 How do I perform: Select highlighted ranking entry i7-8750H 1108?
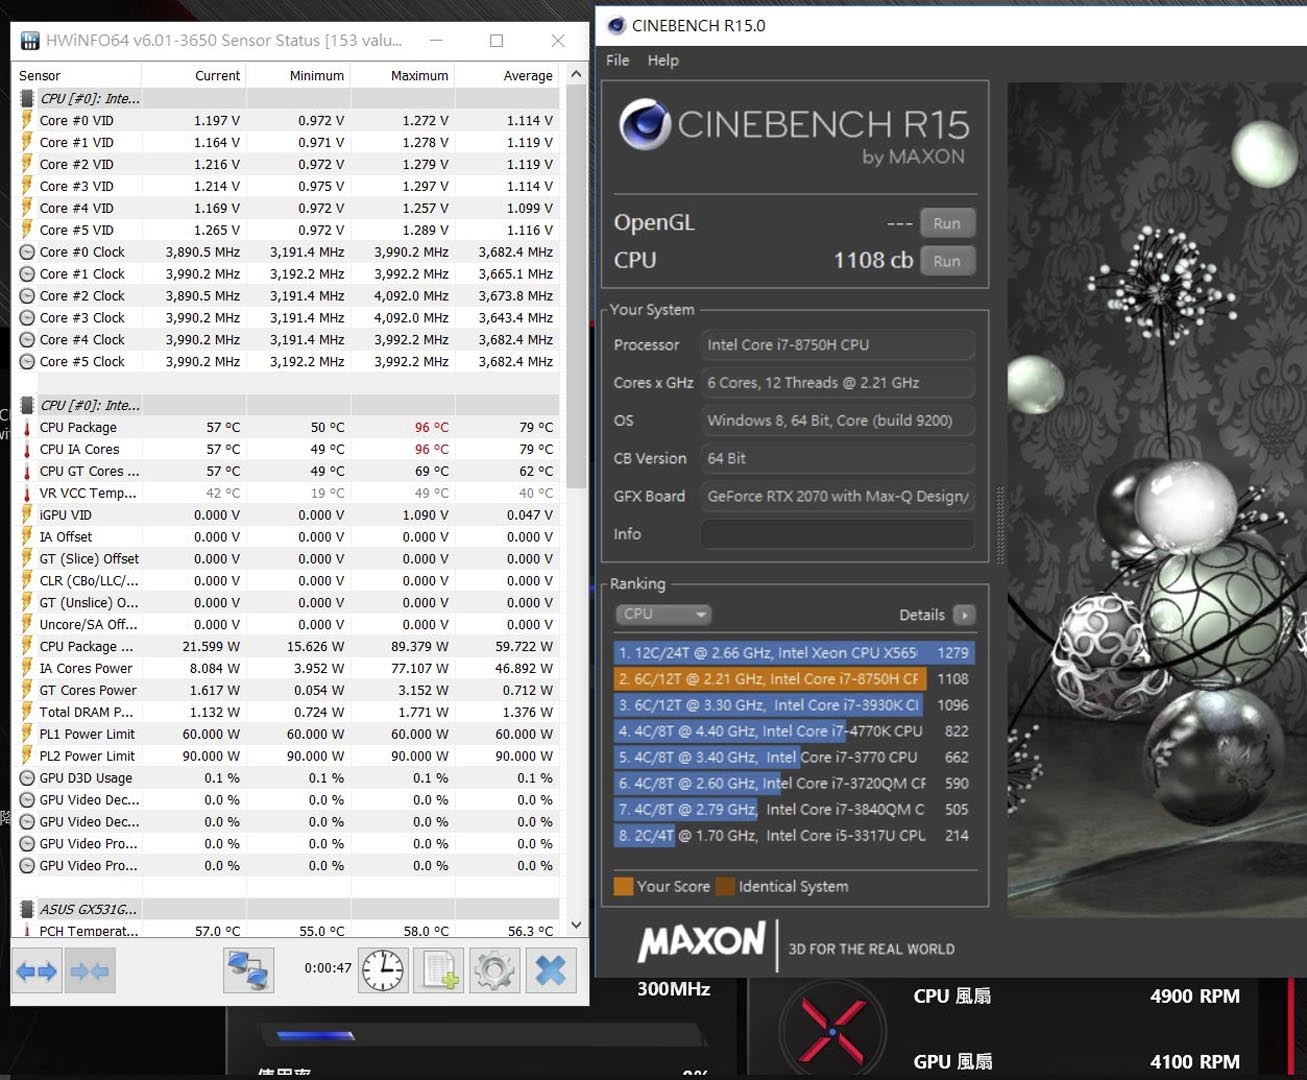(794, 679)
